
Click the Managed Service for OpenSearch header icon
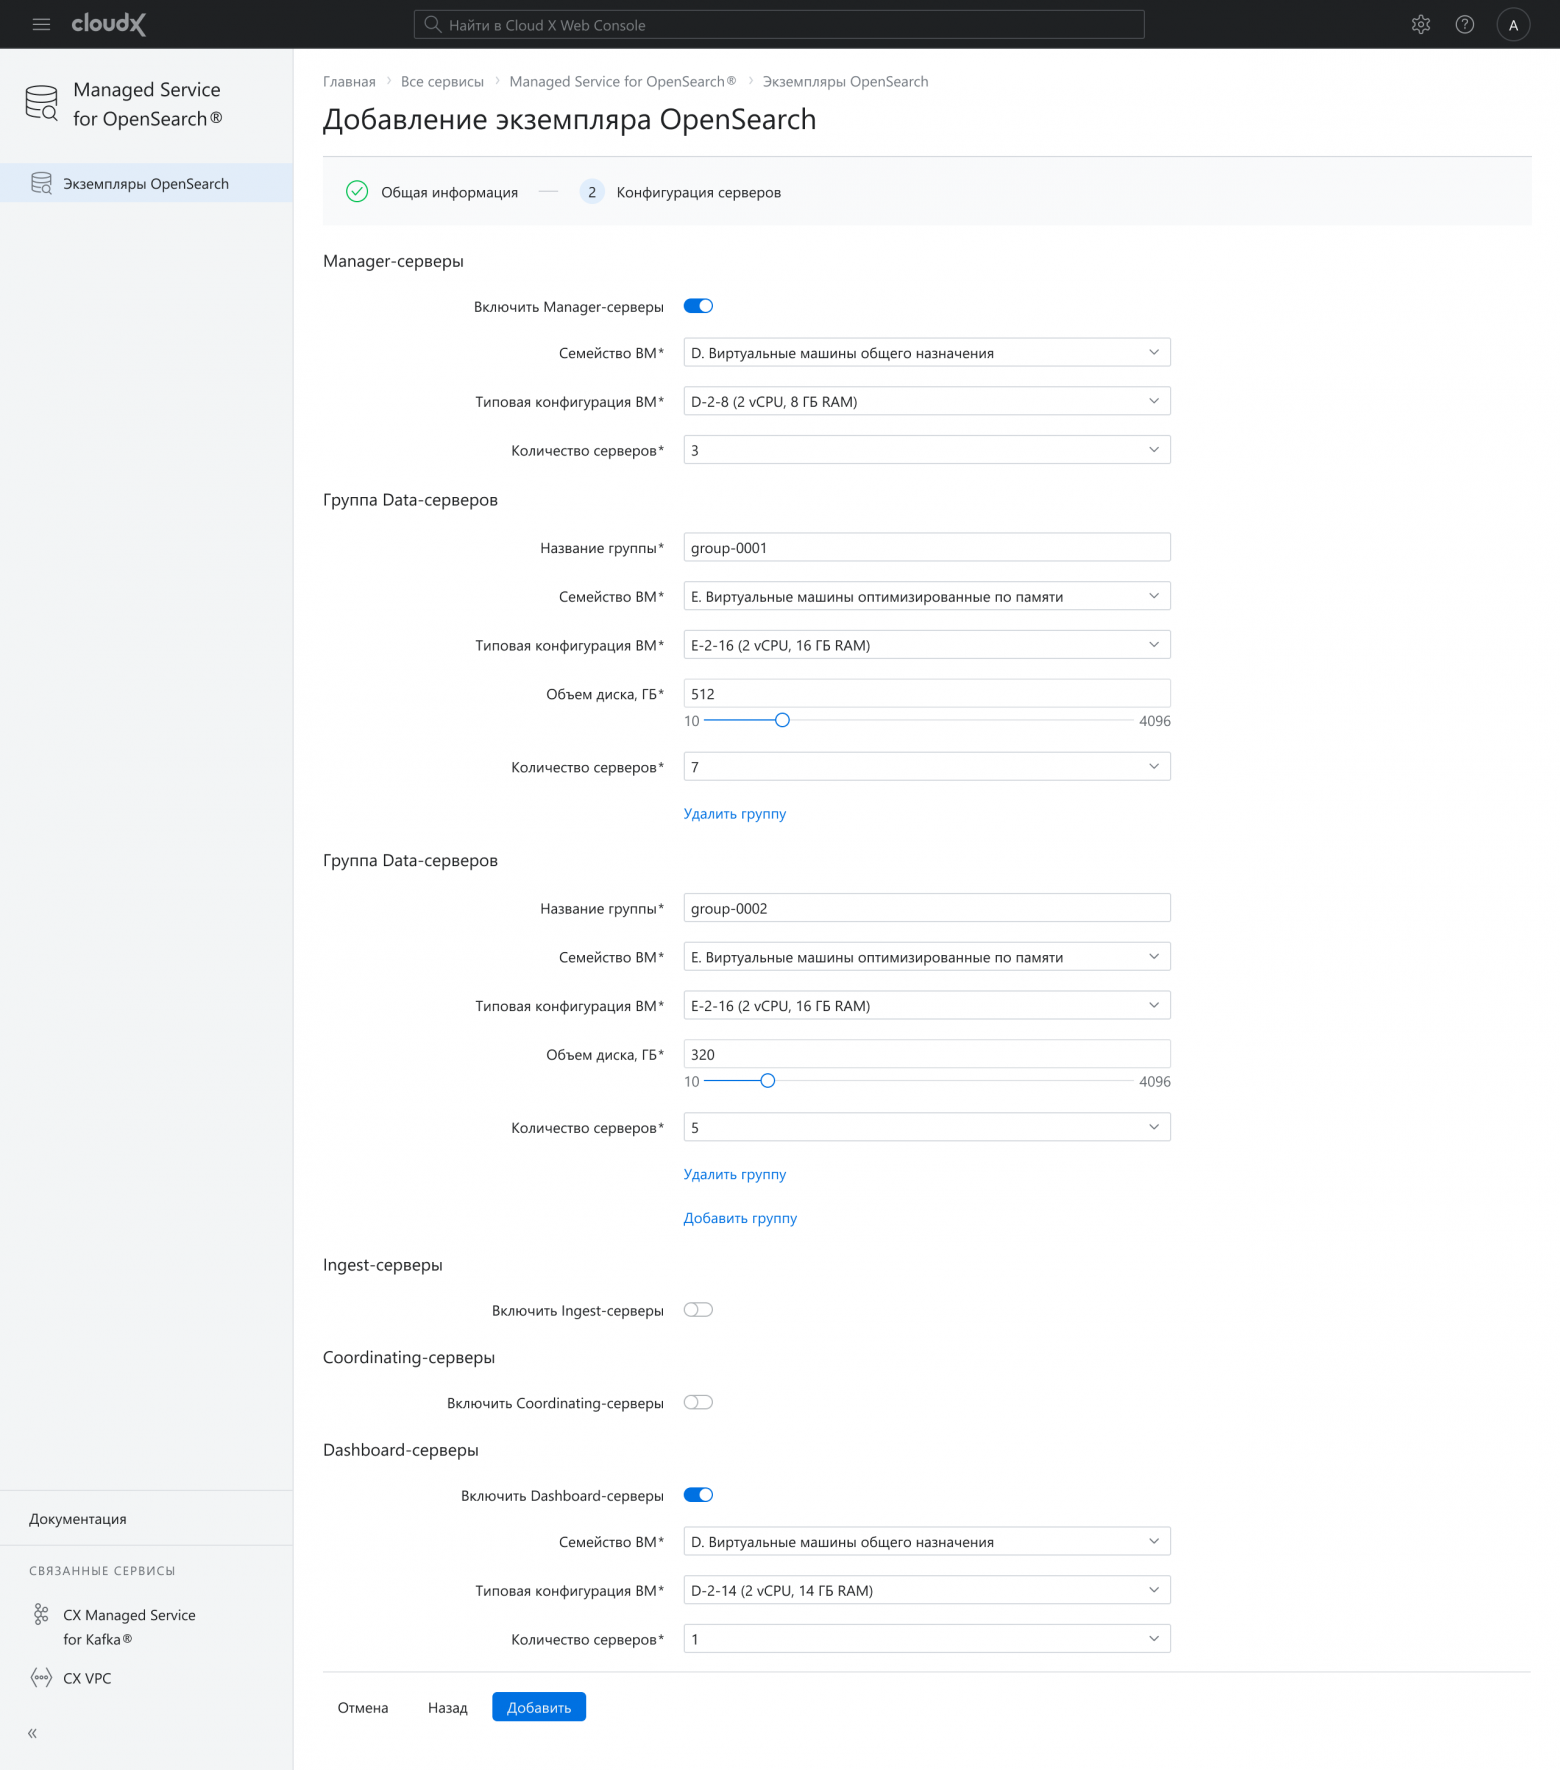42,103
